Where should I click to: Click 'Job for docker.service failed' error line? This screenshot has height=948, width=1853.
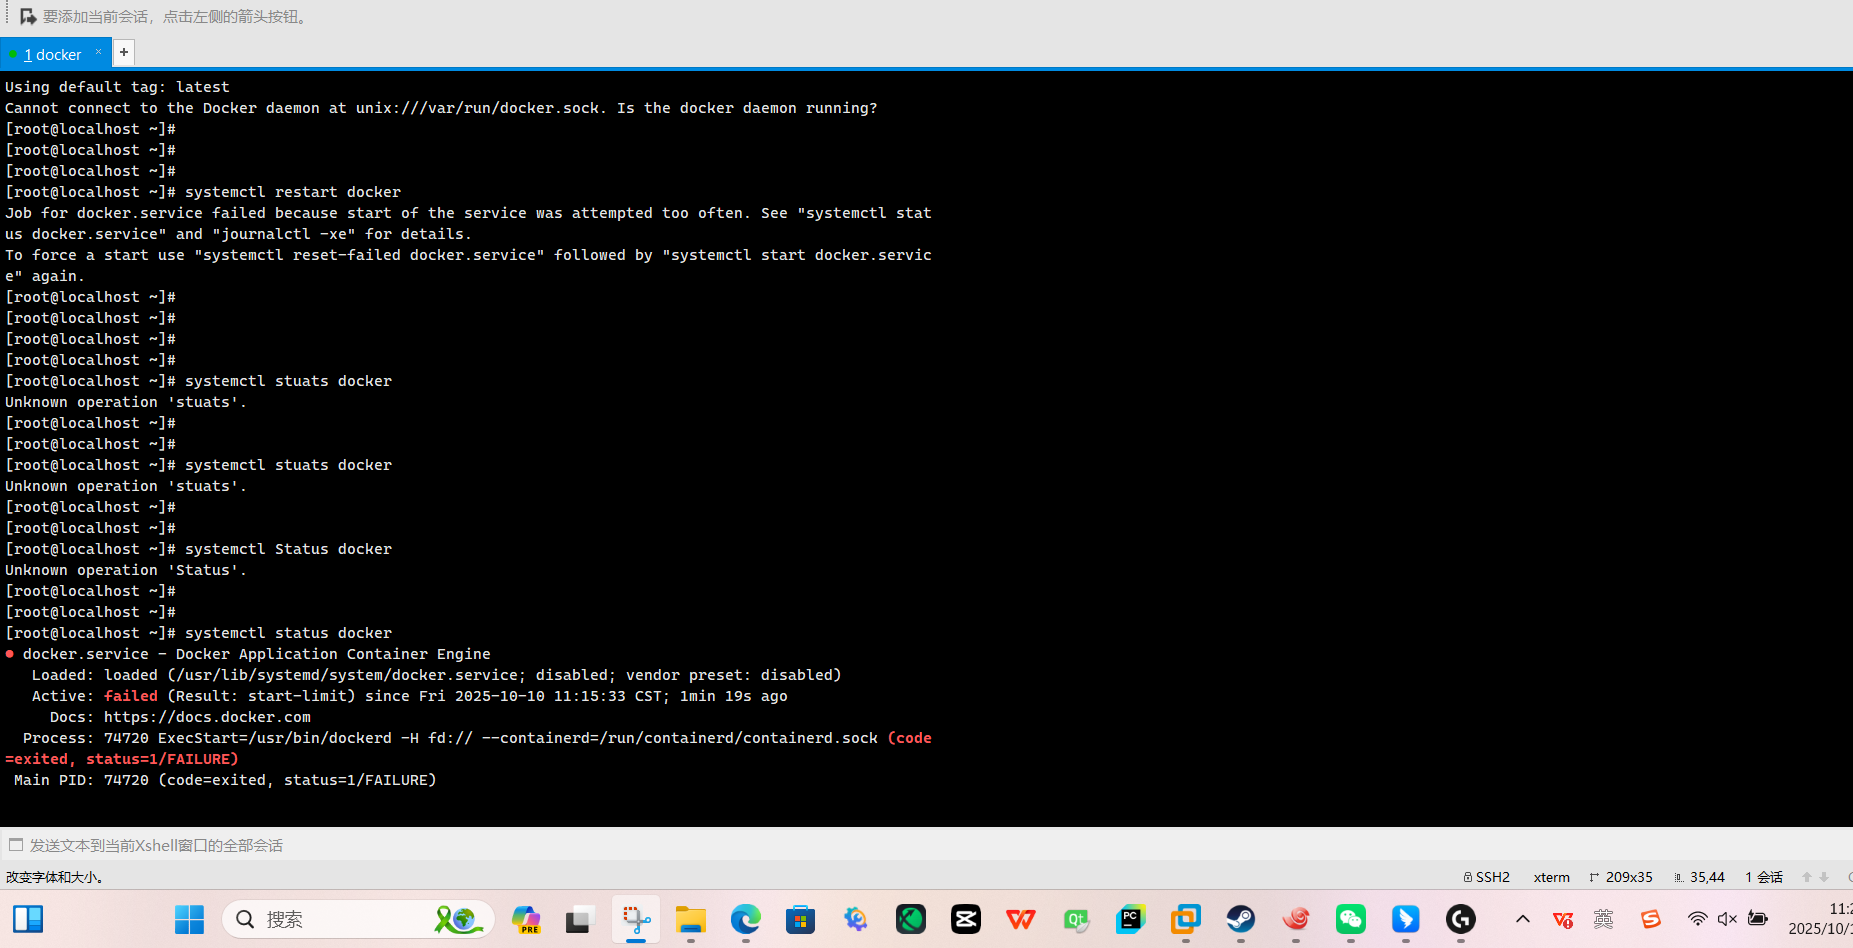(x=468, y=213)
